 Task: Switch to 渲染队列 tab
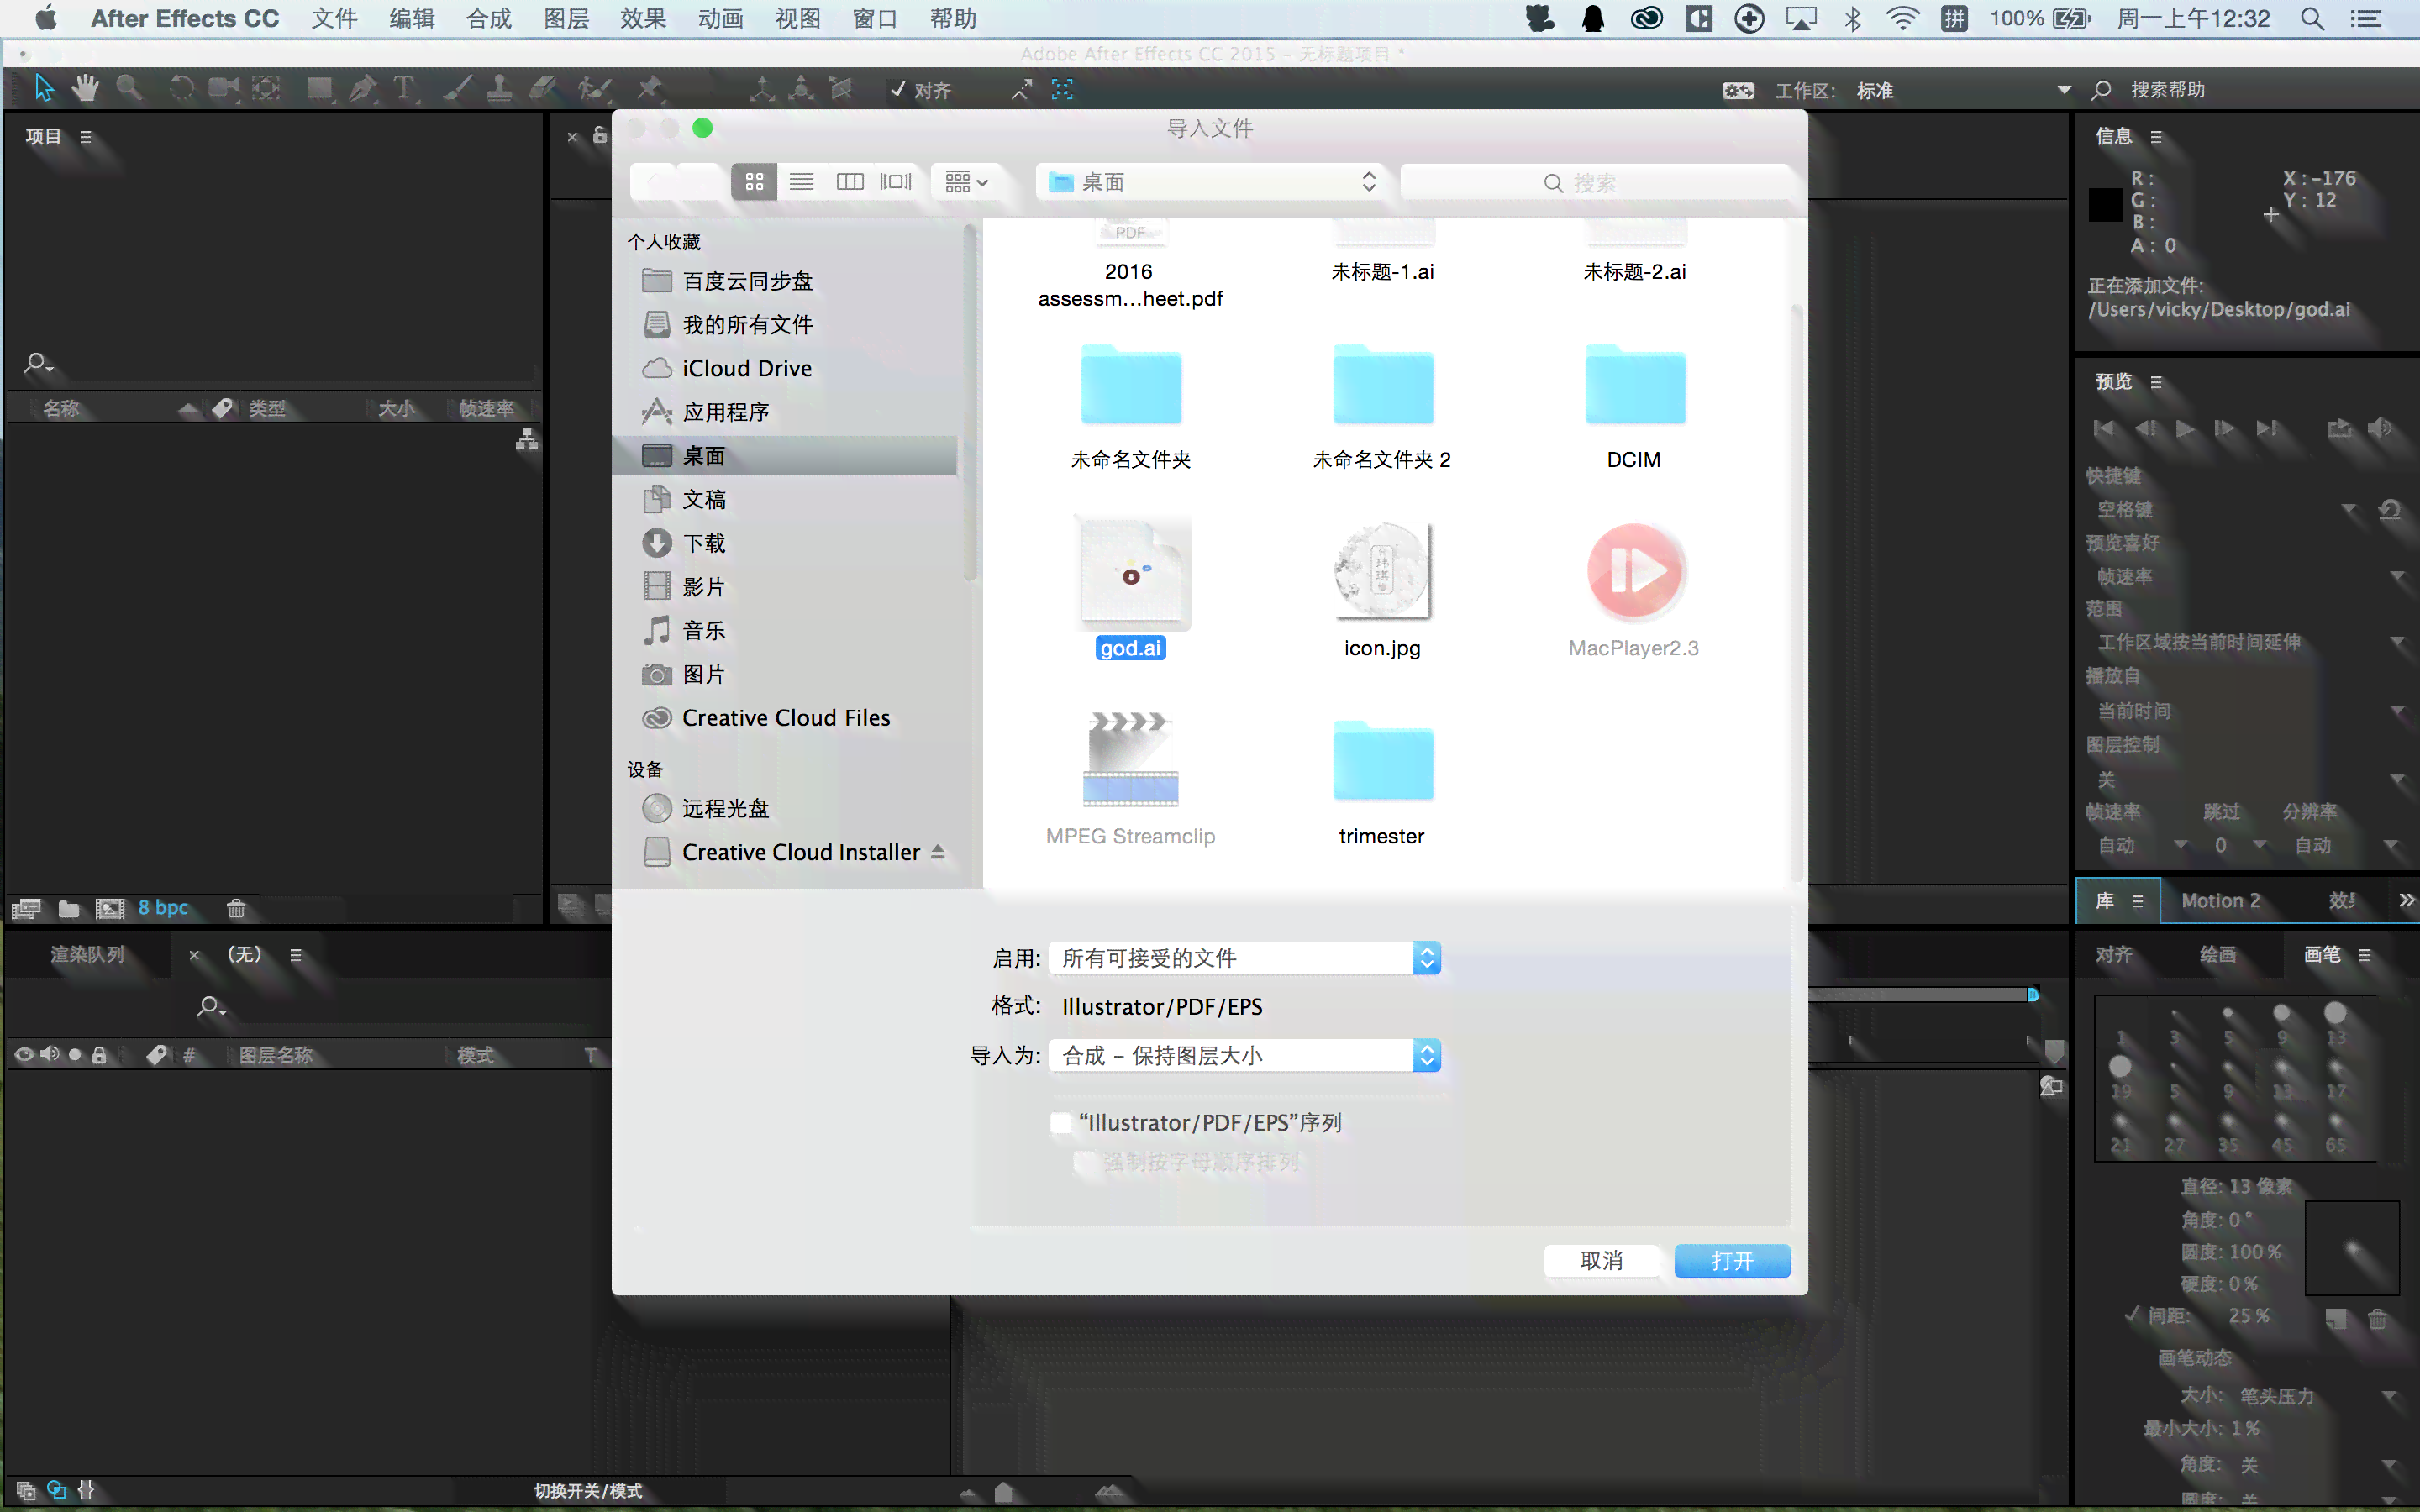point(88,955)
